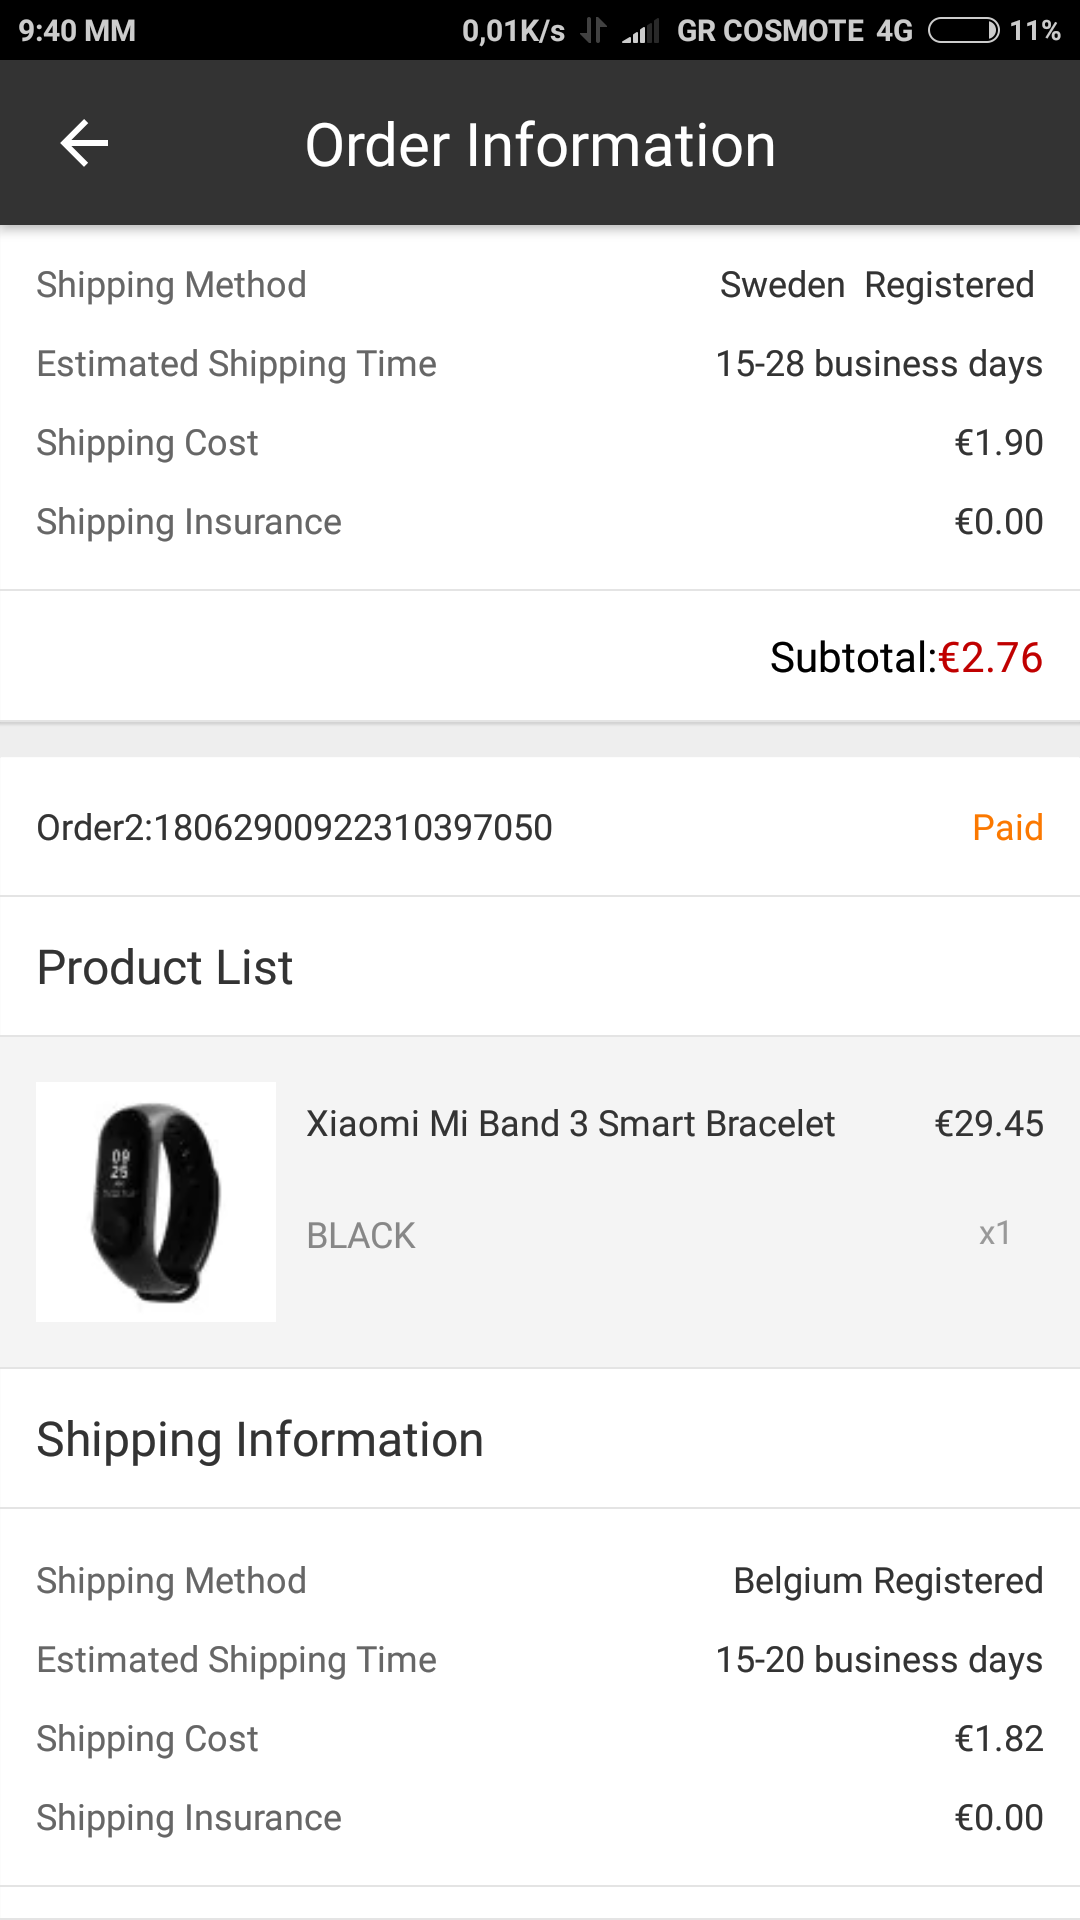Viewport: 1080px width, 1920px height.
Task: Open the Mi Band 3 product thumbnail
Action: [x=156, y=1202]
